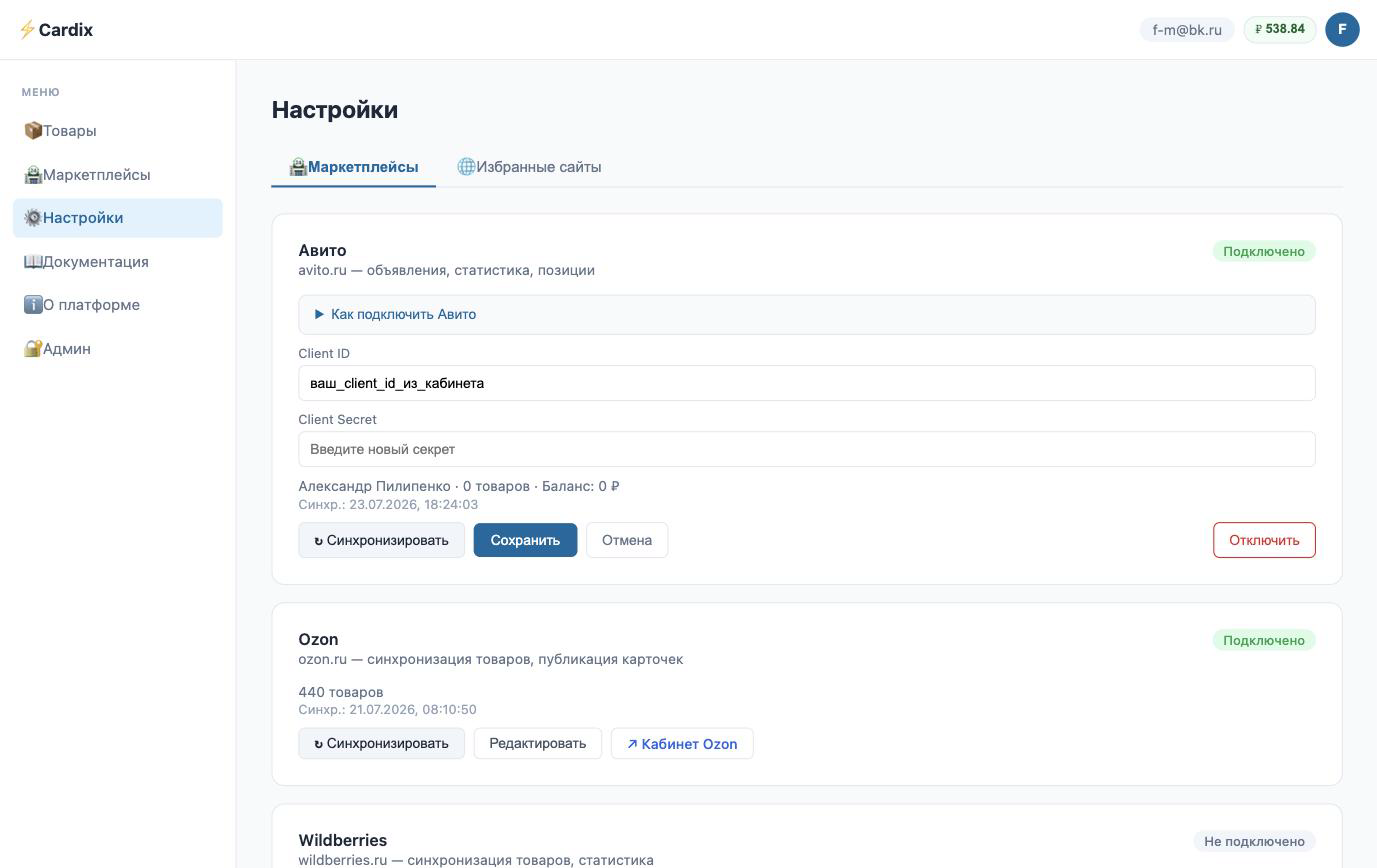Click the lock icon beside Админ
Viewport: 1377px width, 868px height.
tap(32, 349)
